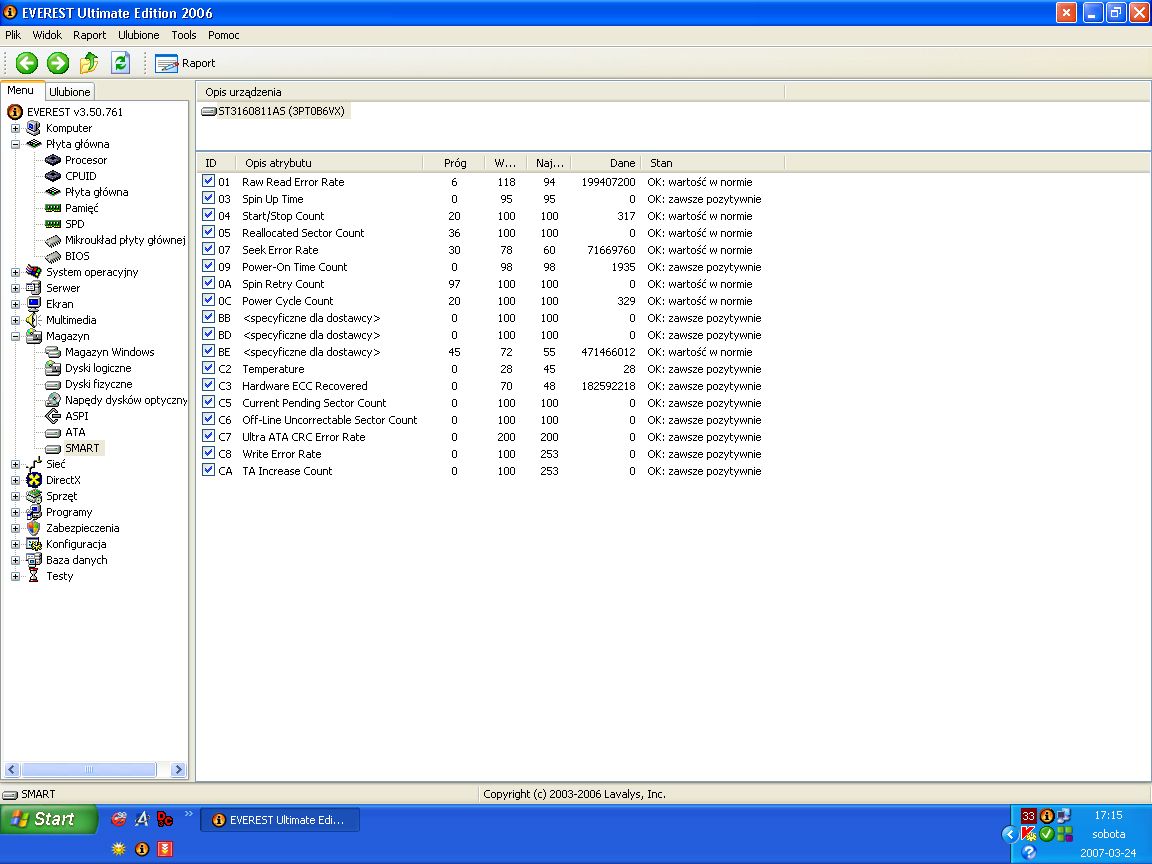Click the tree scrollbar left arrow
The image size is (1152, 864).
coord(11,769)
